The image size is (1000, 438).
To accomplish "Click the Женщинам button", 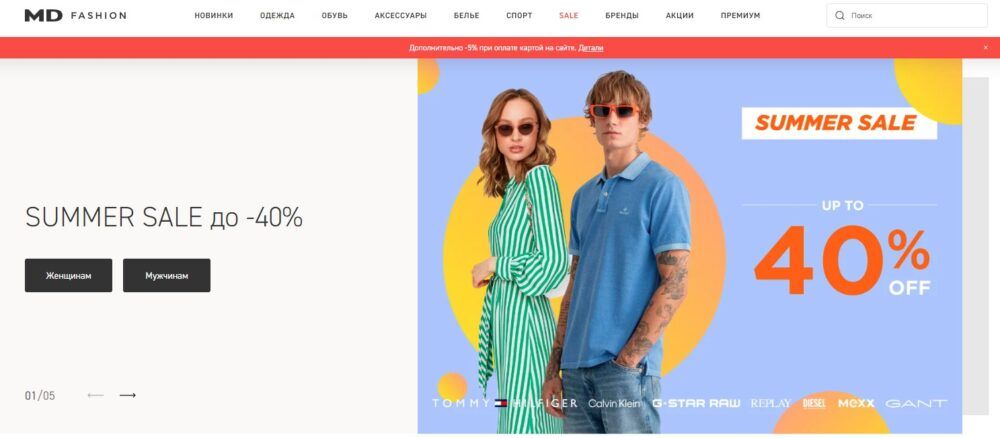I will (68, 275).
